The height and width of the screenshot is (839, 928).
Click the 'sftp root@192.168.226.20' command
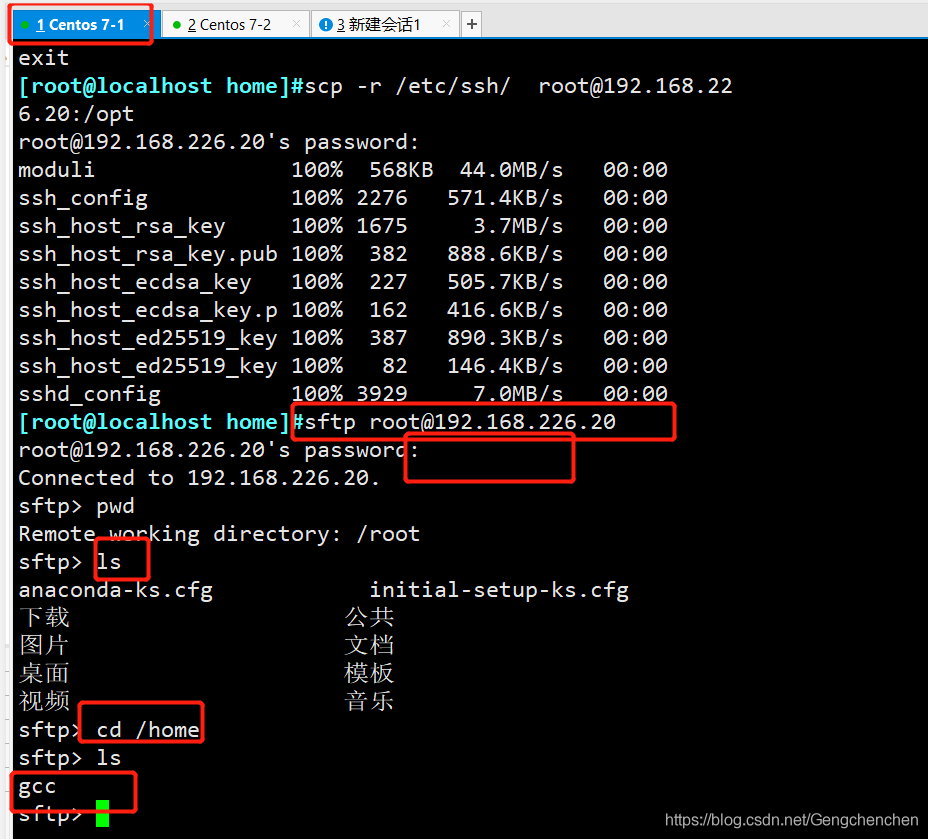coord(460,422)
